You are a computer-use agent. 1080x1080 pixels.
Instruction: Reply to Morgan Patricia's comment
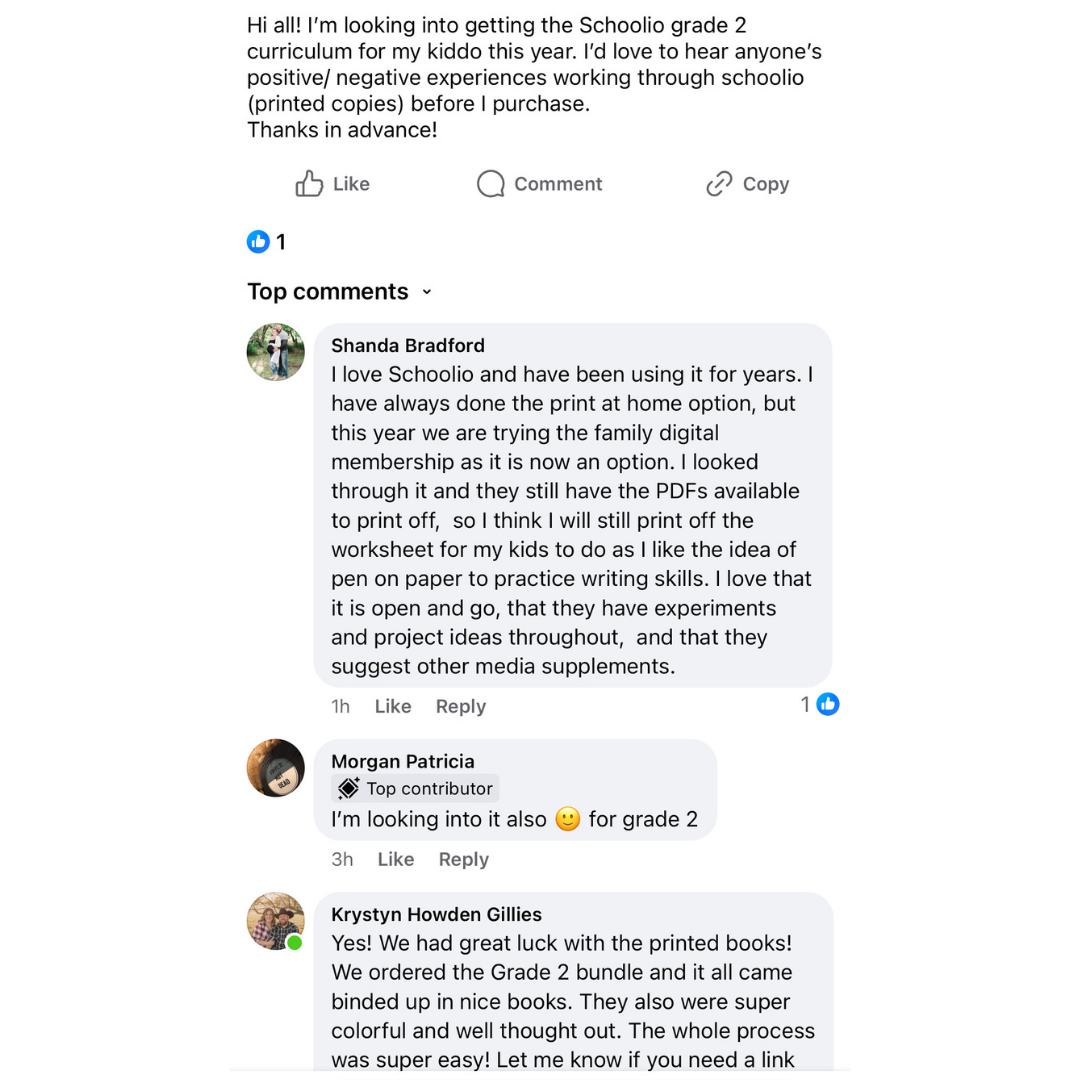coord(464,859)
